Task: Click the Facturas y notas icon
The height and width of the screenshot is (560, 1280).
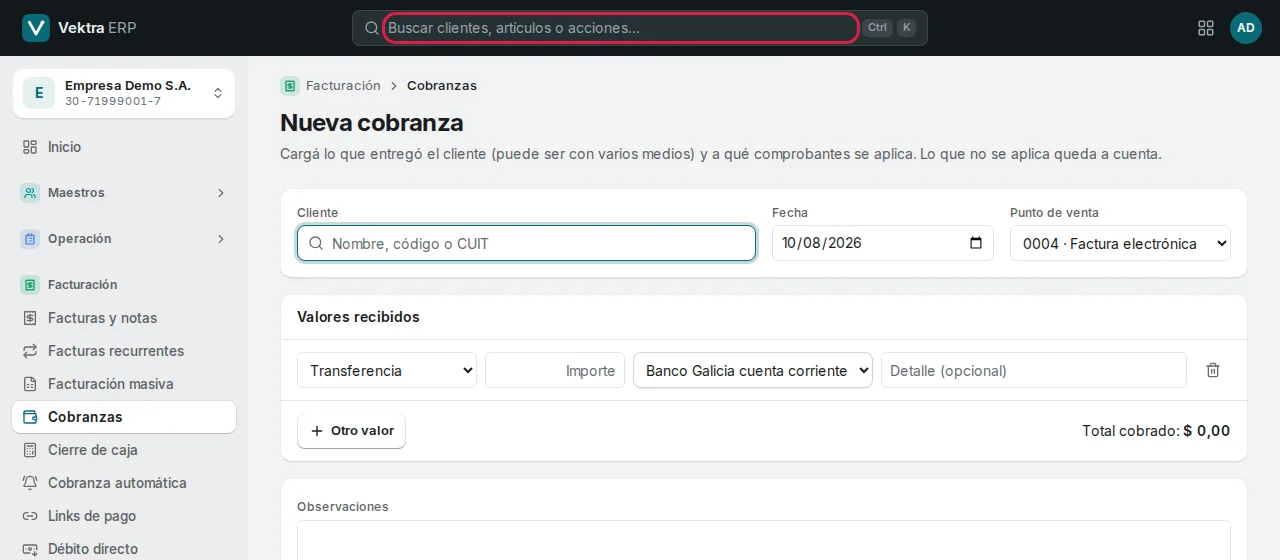Action: (x=30, y=318)
